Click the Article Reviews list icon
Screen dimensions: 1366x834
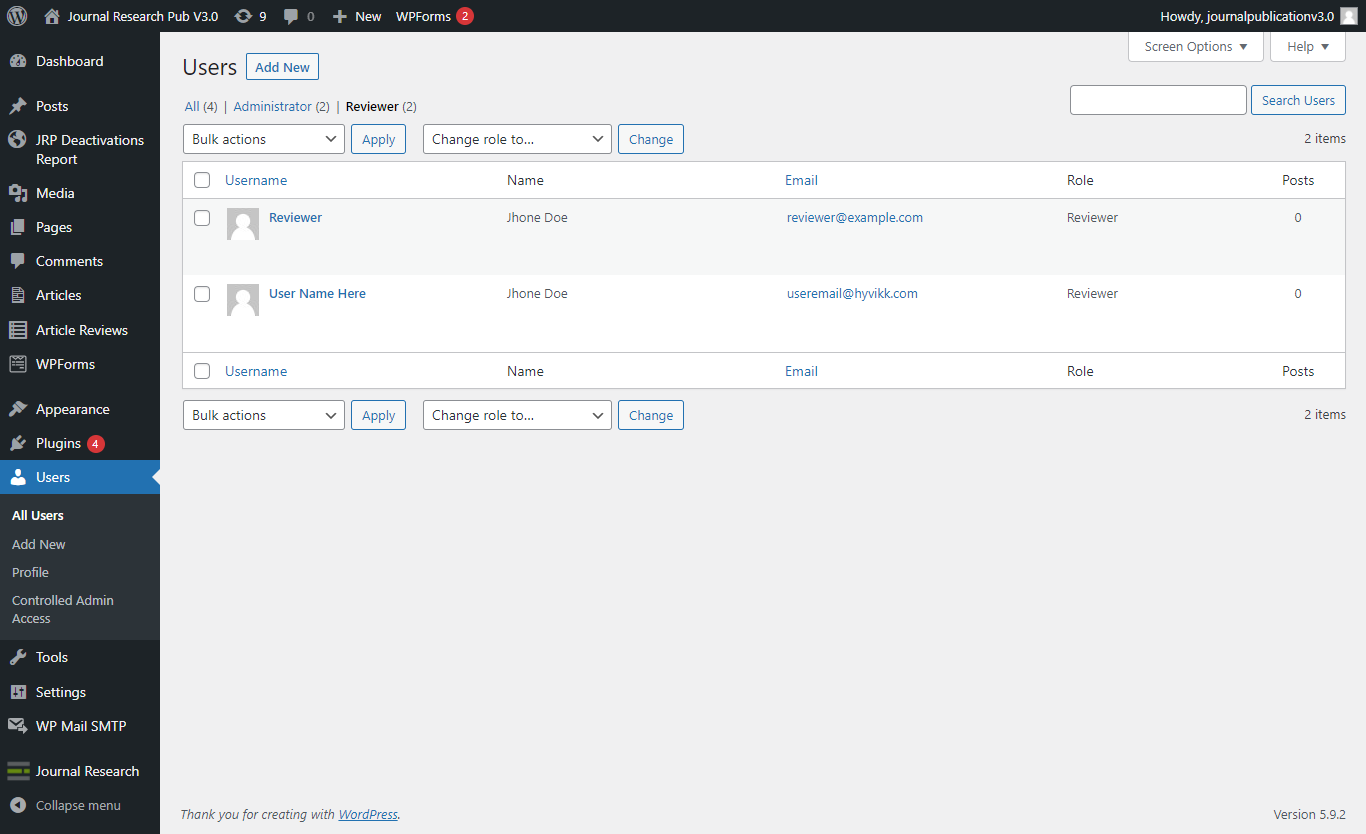click(18, 330)
